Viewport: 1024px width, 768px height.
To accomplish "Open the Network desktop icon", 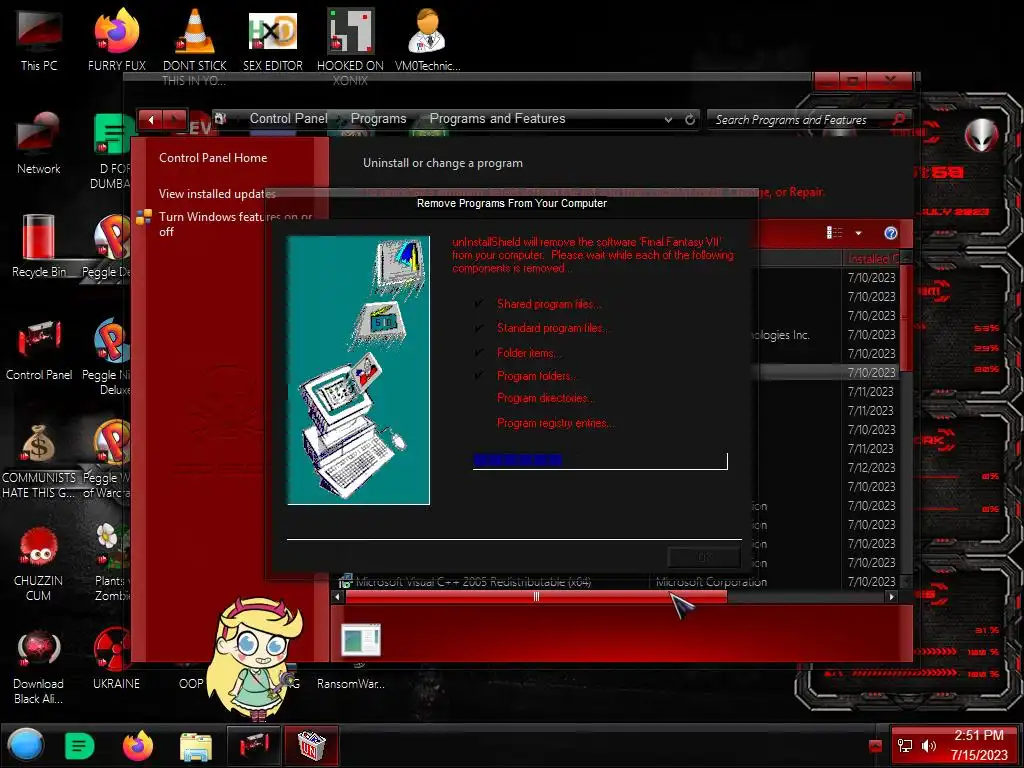I will [39, 144].
